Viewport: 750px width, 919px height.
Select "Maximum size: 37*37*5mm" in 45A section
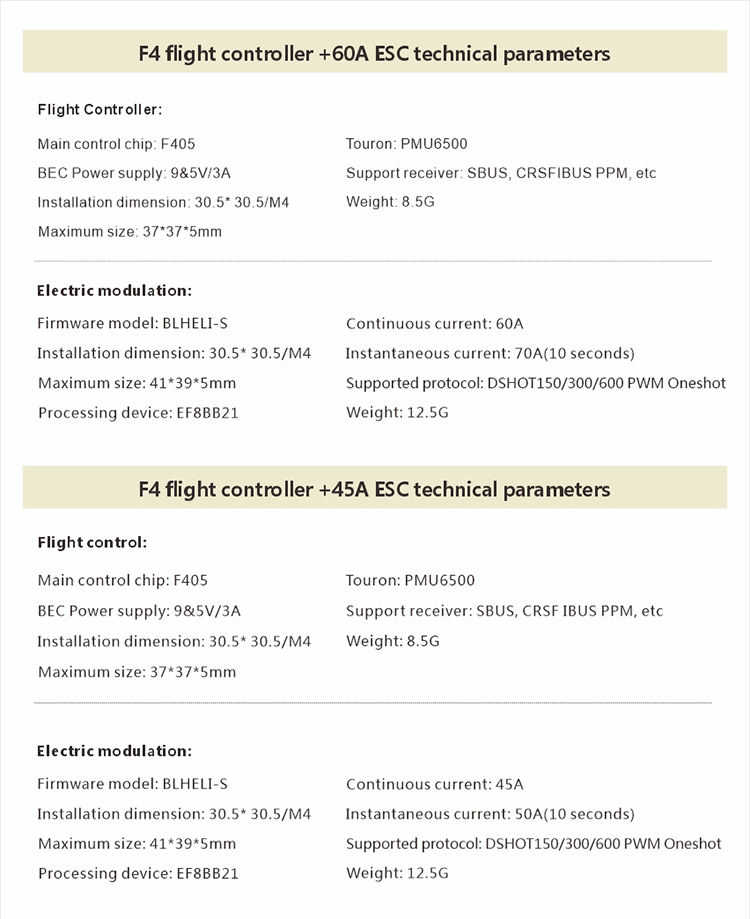pos(137,672)
